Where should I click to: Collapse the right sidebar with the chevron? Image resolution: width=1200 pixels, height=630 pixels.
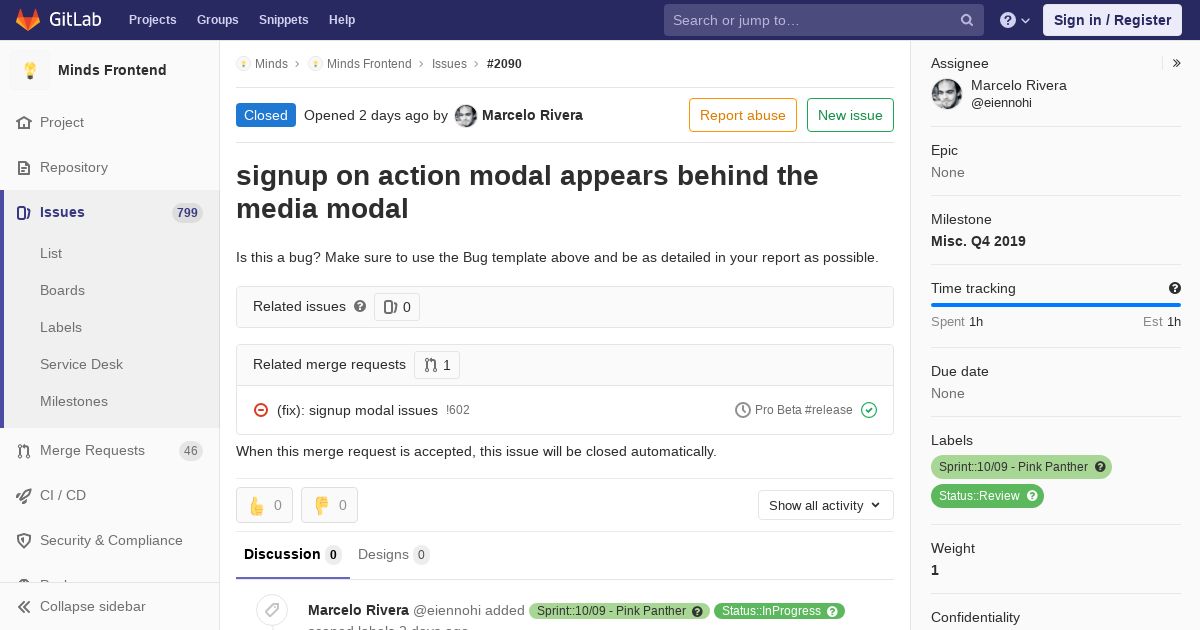point(1177,63)
